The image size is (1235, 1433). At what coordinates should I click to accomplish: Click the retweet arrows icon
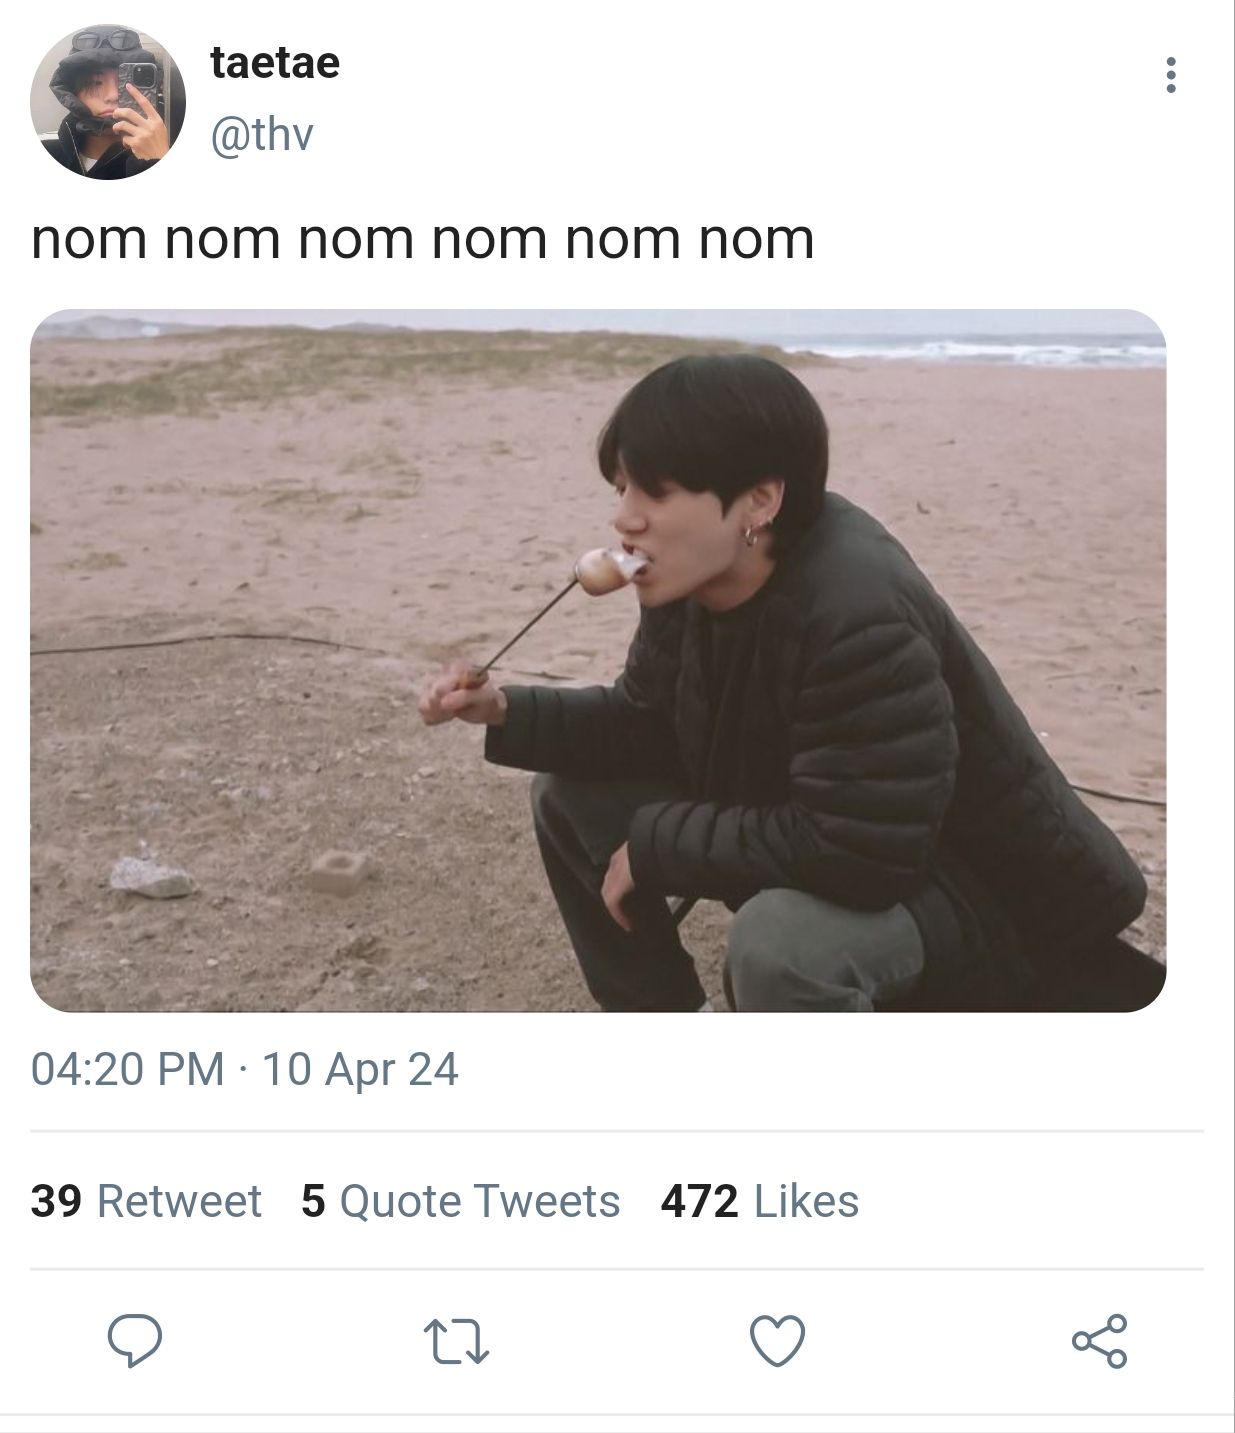pyautogui.click(x=456, y=1341)
